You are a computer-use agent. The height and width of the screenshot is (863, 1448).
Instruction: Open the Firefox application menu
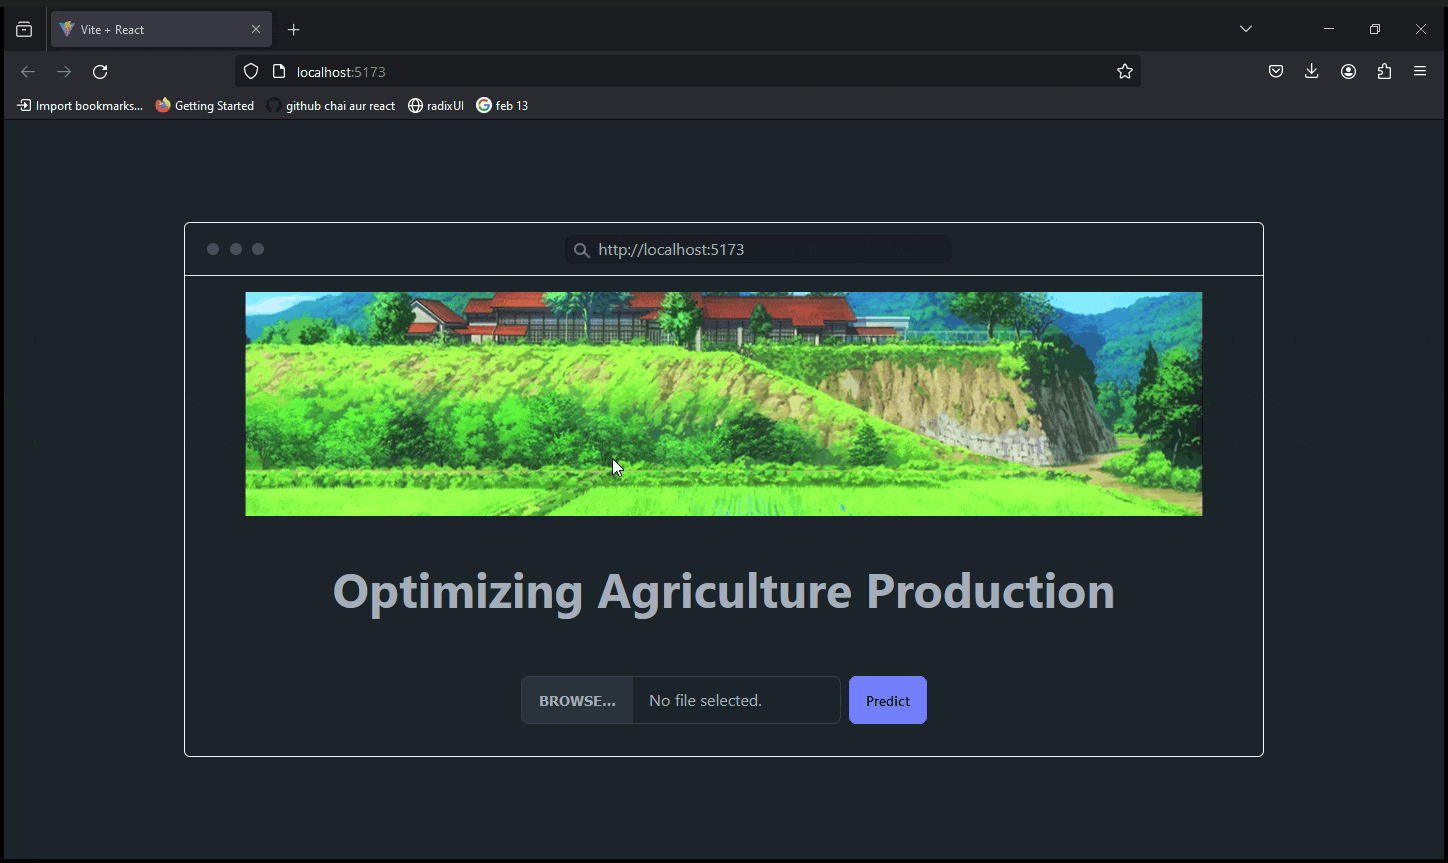(x=1419, y=72)
